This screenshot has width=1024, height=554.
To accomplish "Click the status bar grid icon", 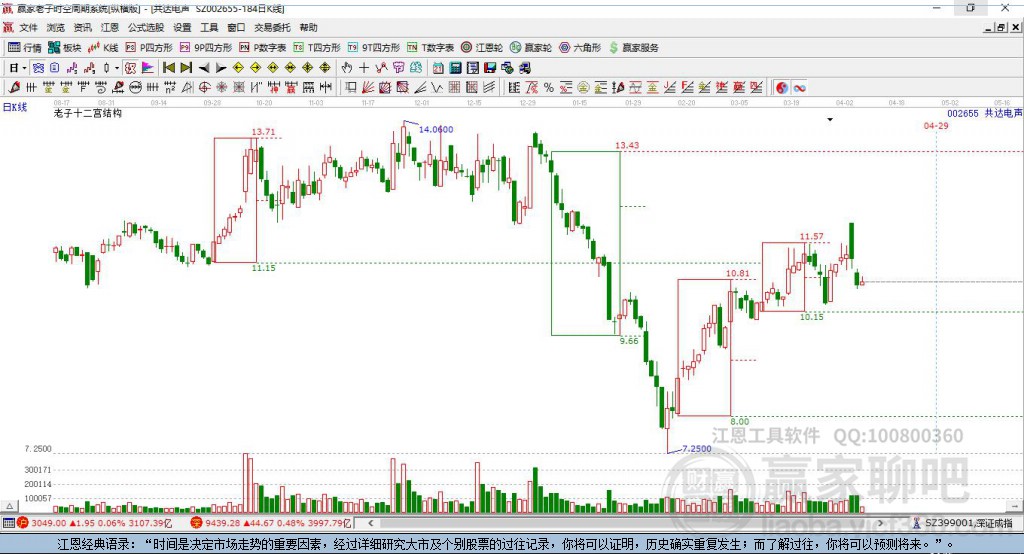I will 8,523.
